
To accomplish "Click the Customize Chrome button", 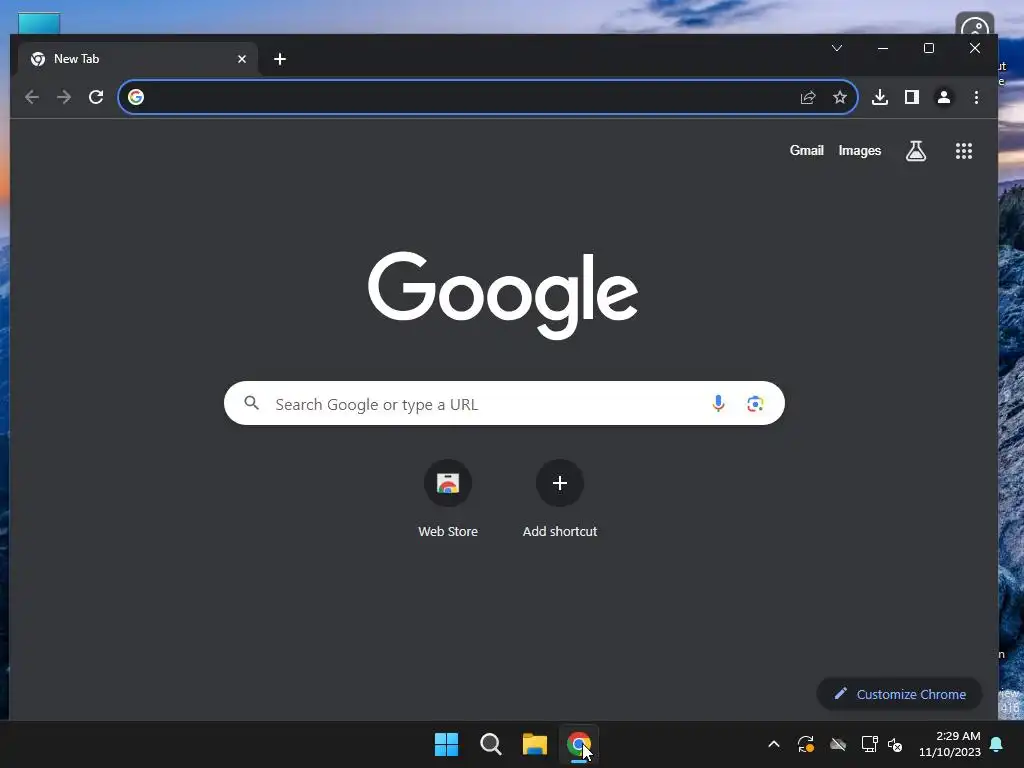I will (899, 694).
